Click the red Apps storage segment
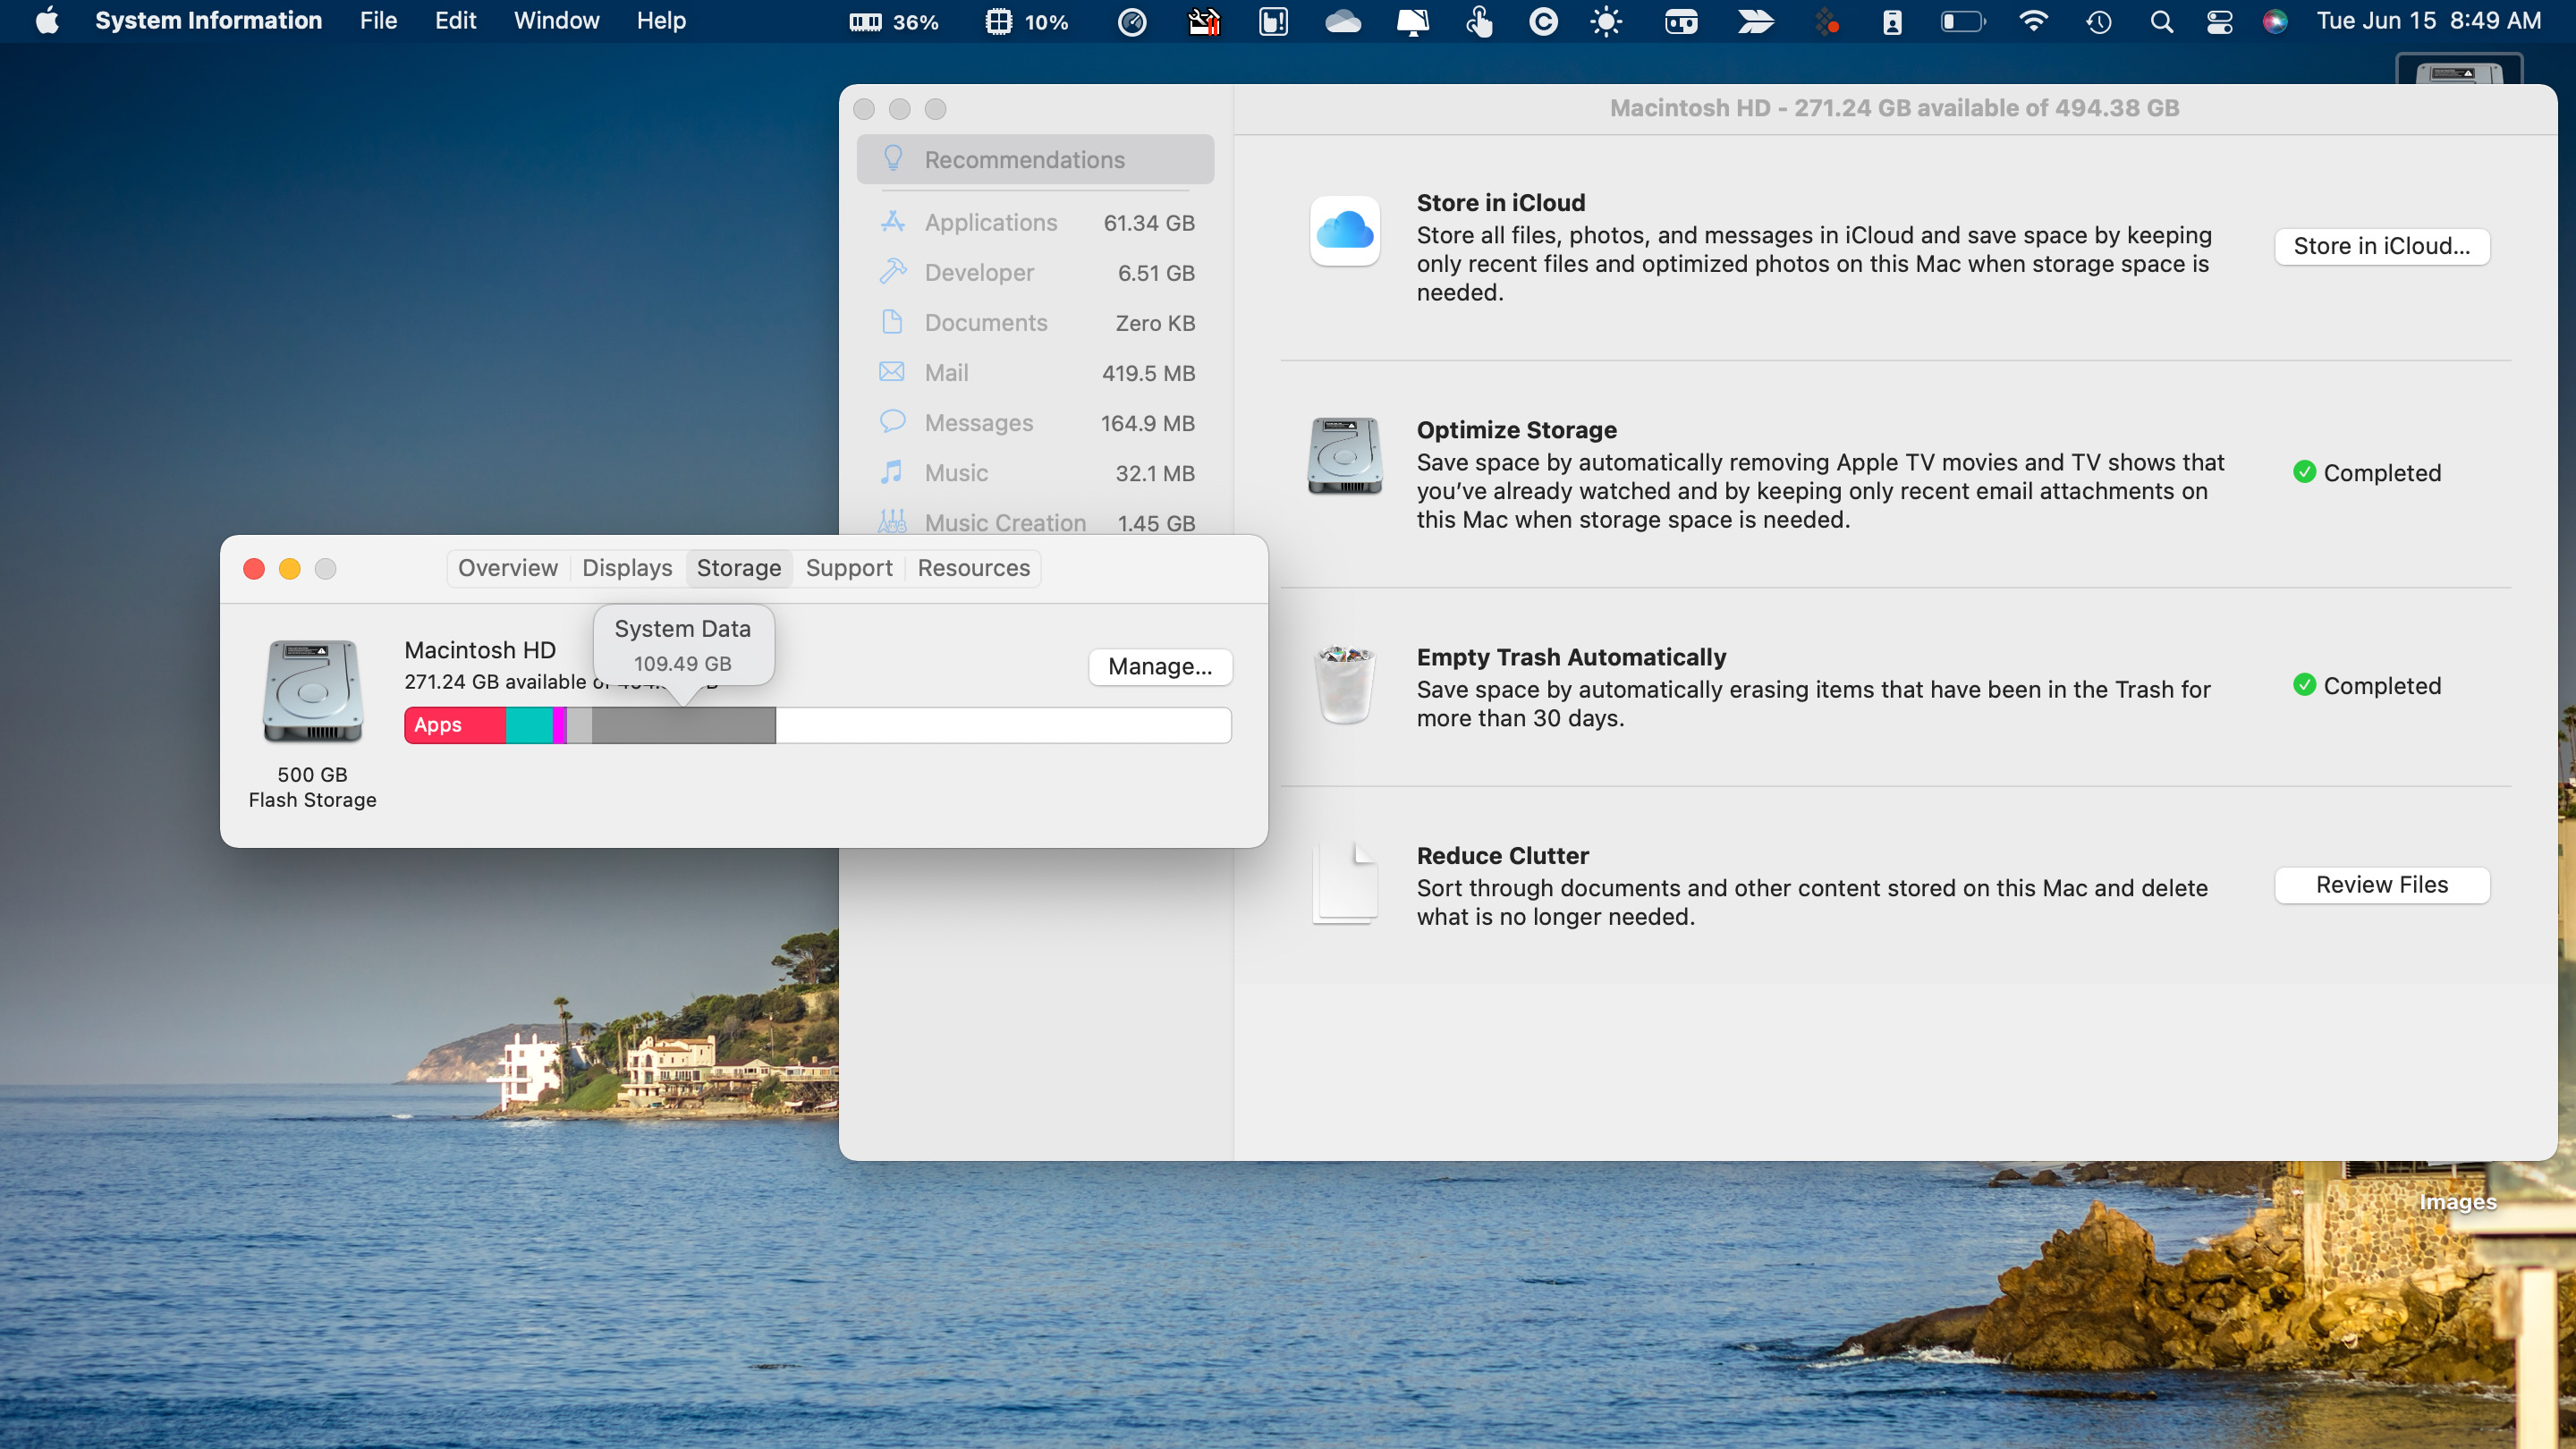This screenshot has width=2576, height=1449. (x=455, y=725)
